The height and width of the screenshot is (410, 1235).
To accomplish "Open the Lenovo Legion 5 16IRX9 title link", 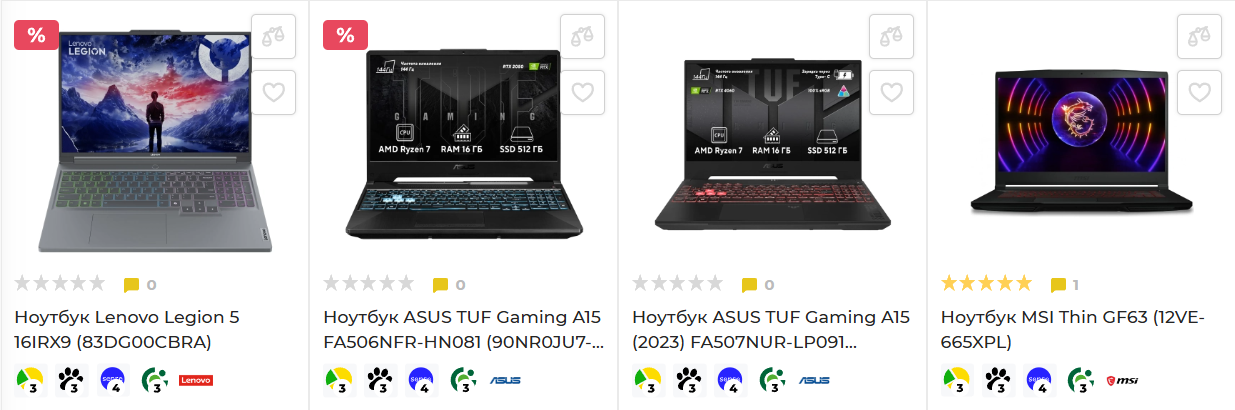I will coord(127,330).
